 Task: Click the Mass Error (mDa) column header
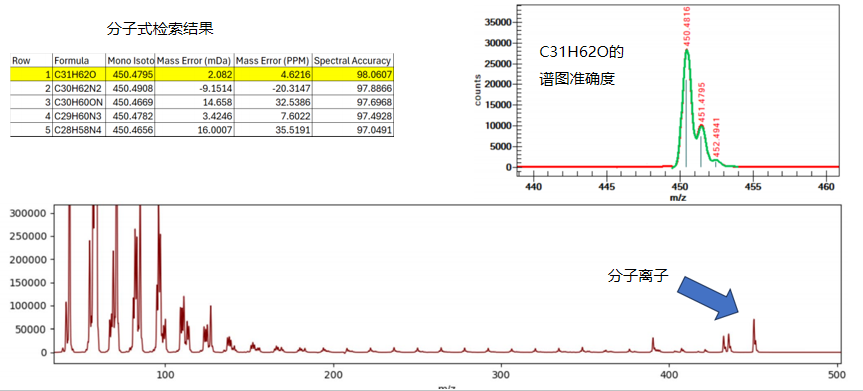coord(195,61)
